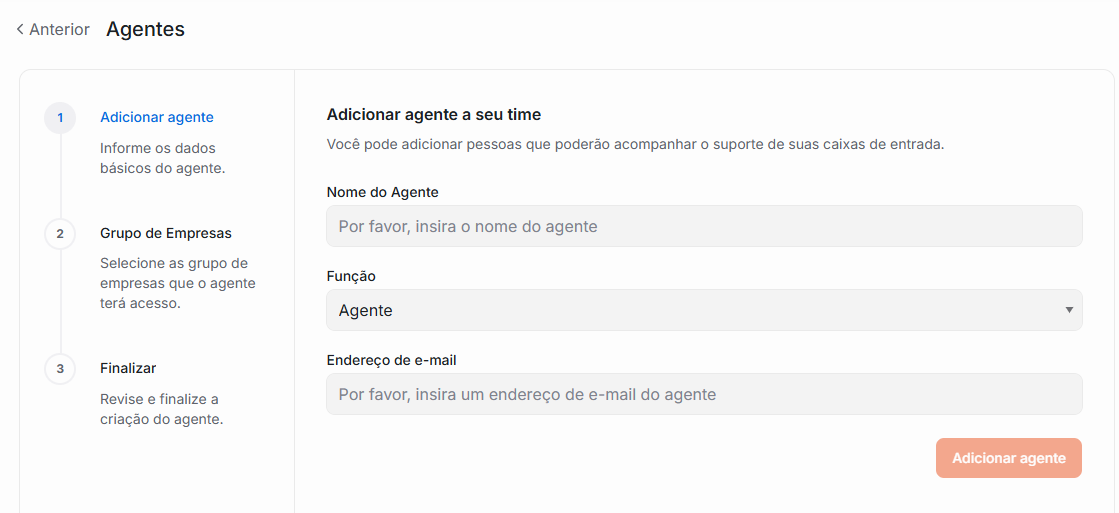Click the Adicionar agente a seu time heading
The image size is (1119, 513).
click(434, 115)
